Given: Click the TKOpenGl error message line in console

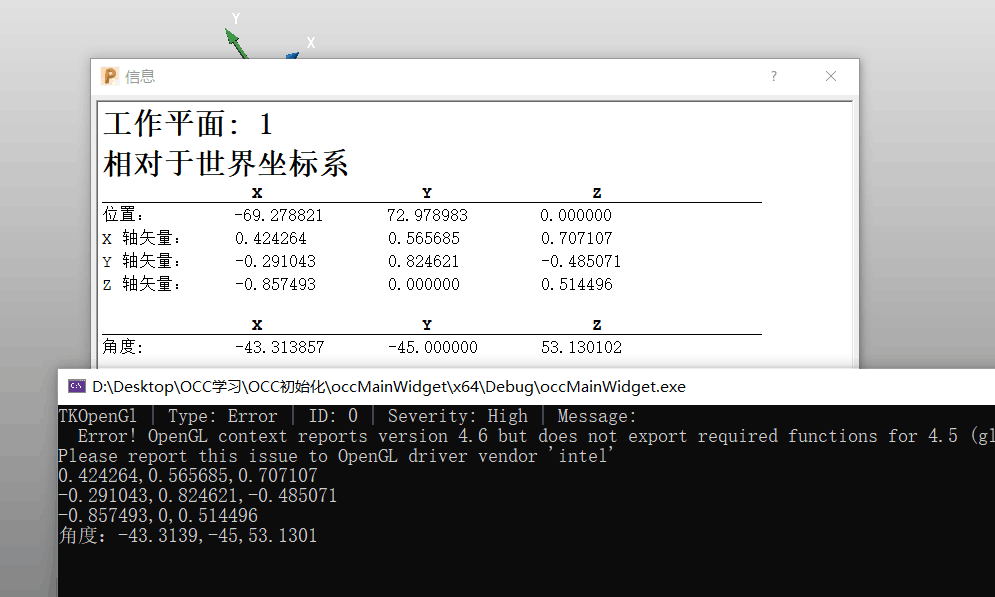Looking at the screenshot, I should coord(340,415).
